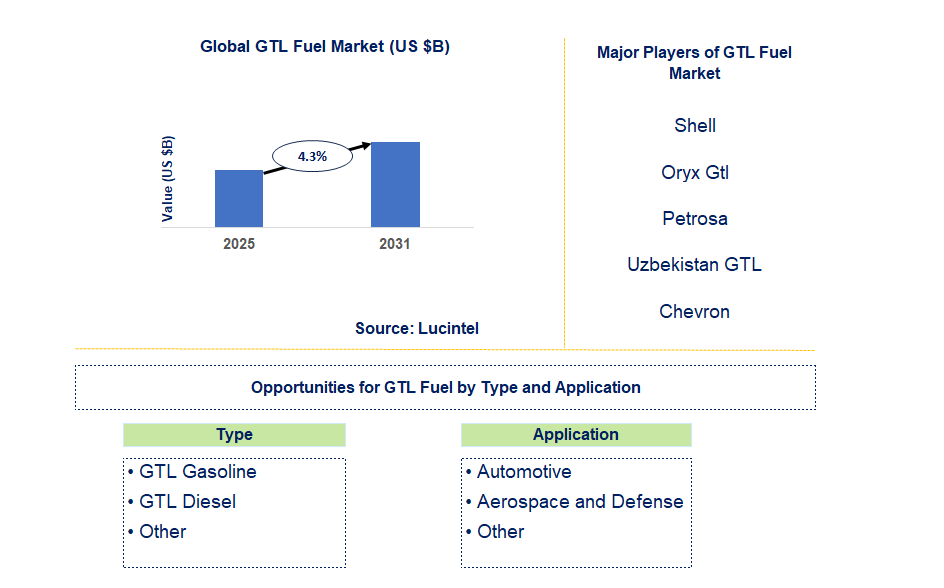Select the green Type header
This screenshot has height=588, width=944.
[x=234, y=435]
